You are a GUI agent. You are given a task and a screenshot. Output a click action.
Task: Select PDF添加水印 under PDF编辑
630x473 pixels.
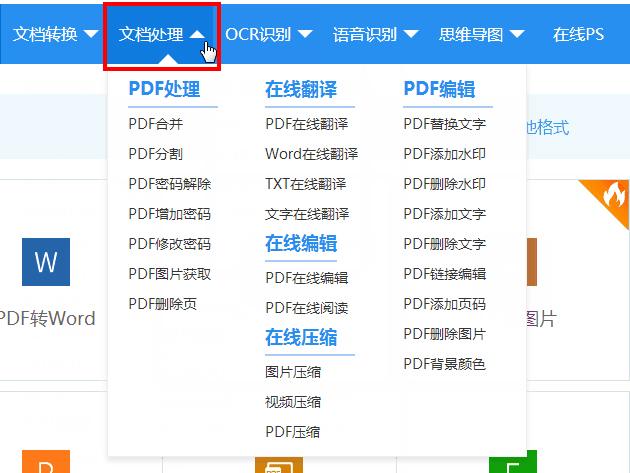(x=445, y=154)
